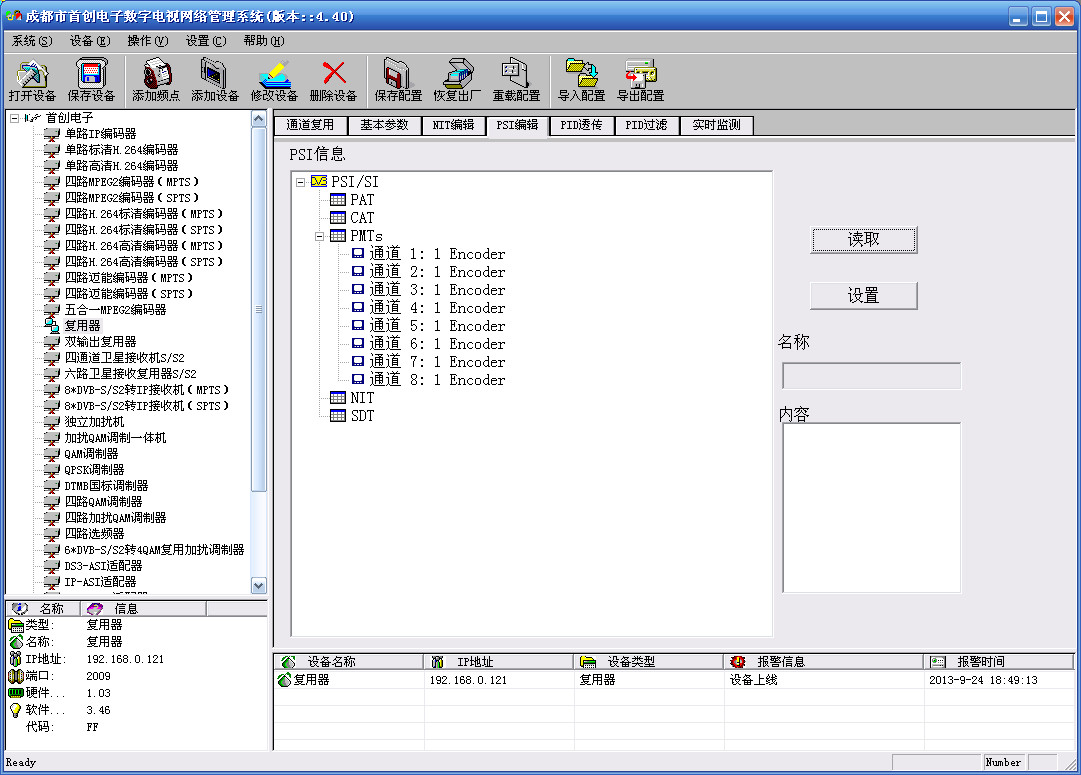Click the PSI/SI root DVB icon
1081x775 pixels.
click(319, 181)
